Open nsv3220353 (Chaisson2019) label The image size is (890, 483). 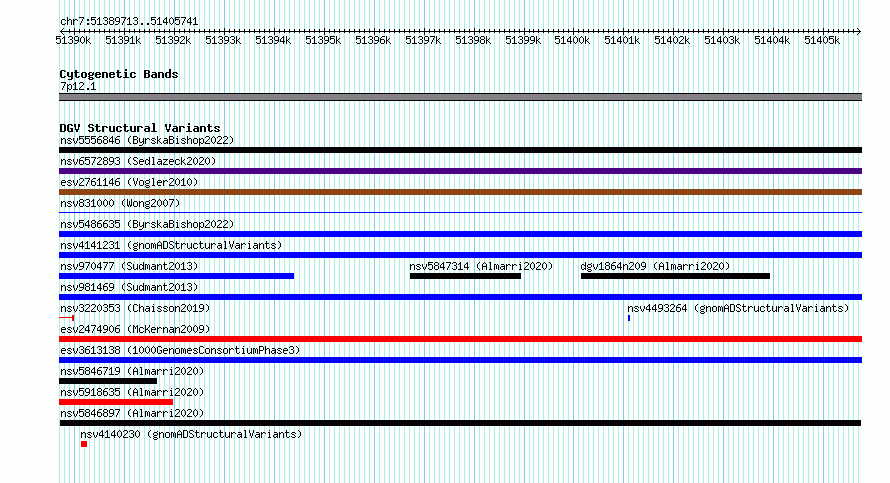[x=135, y=308]
